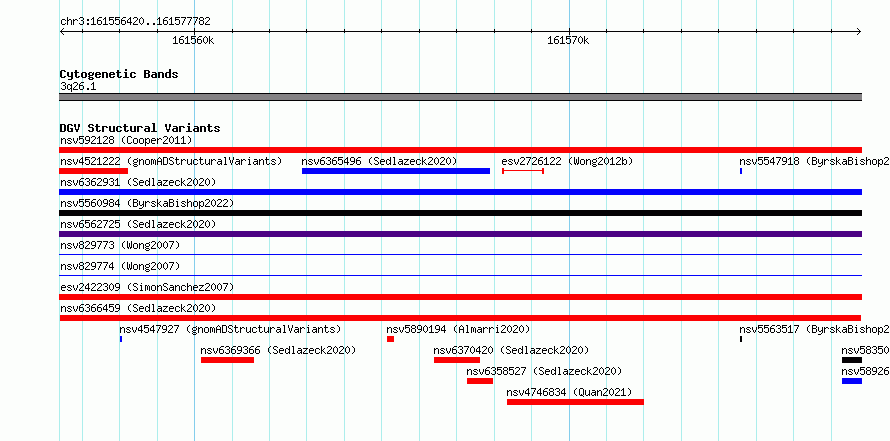Select the red nsv6366459 variant bar
The width and height of the screenshot is (890, 441).
click(460, 318)
